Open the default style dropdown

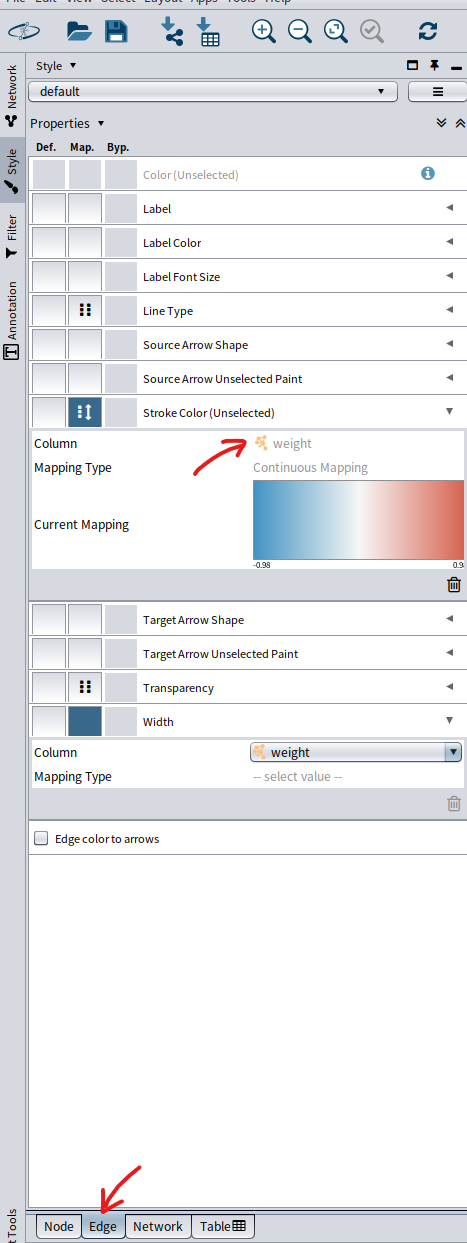[x=213, y=91]
